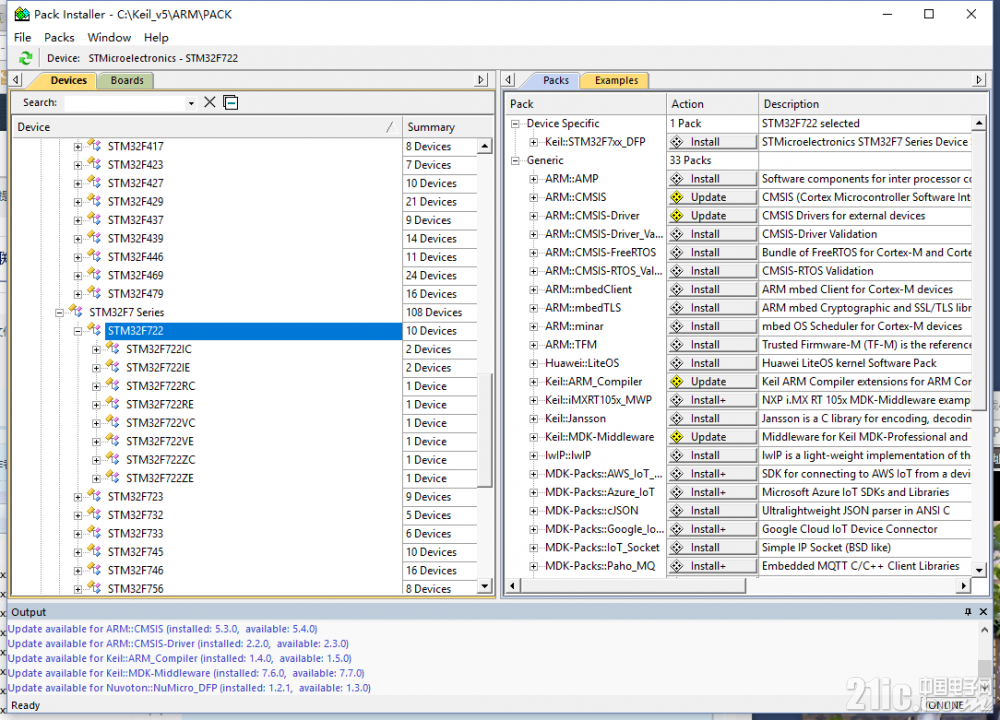The width and height of the screenshot is (1000, 720).
Task: Select STM32F723 in device tree
Action: pos(135,496)
